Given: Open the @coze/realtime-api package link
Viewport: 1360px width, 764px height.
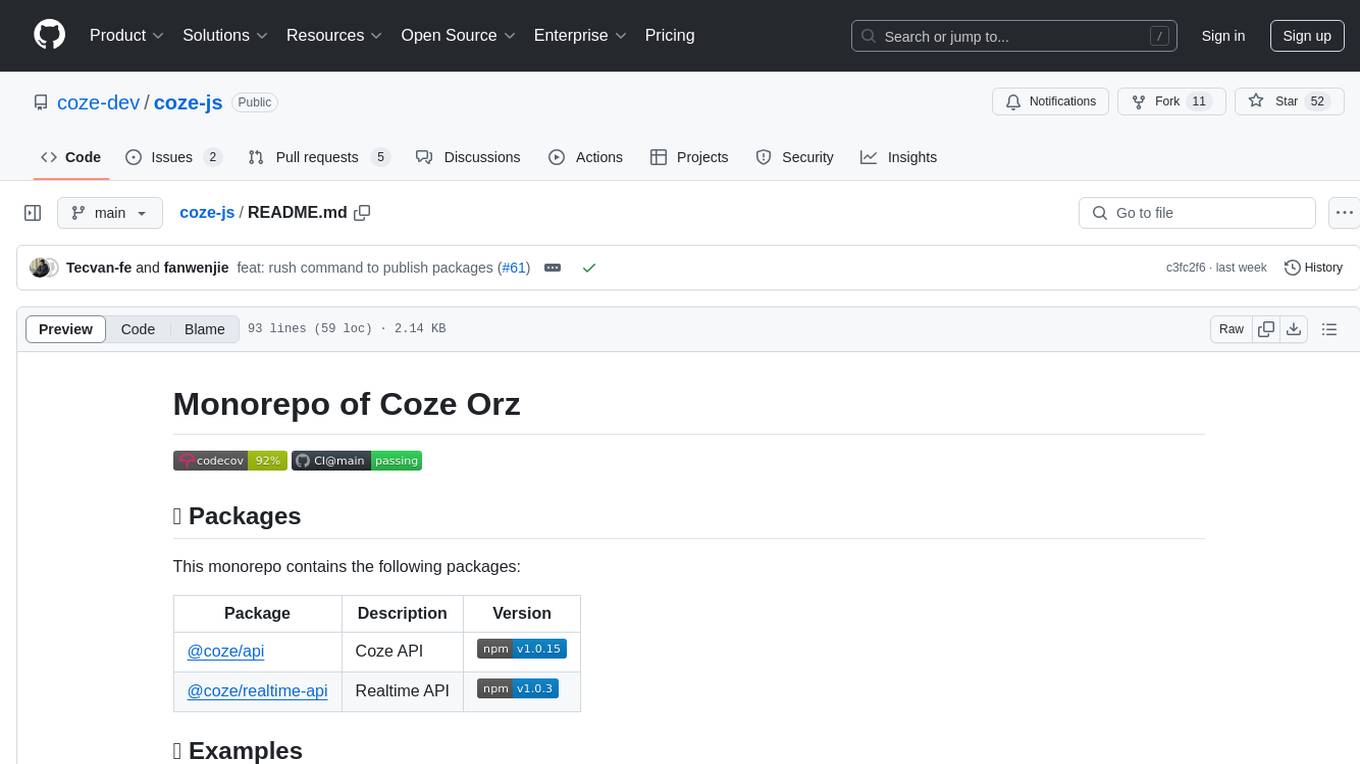Looking at the screenshot, I should pos(257,691).
